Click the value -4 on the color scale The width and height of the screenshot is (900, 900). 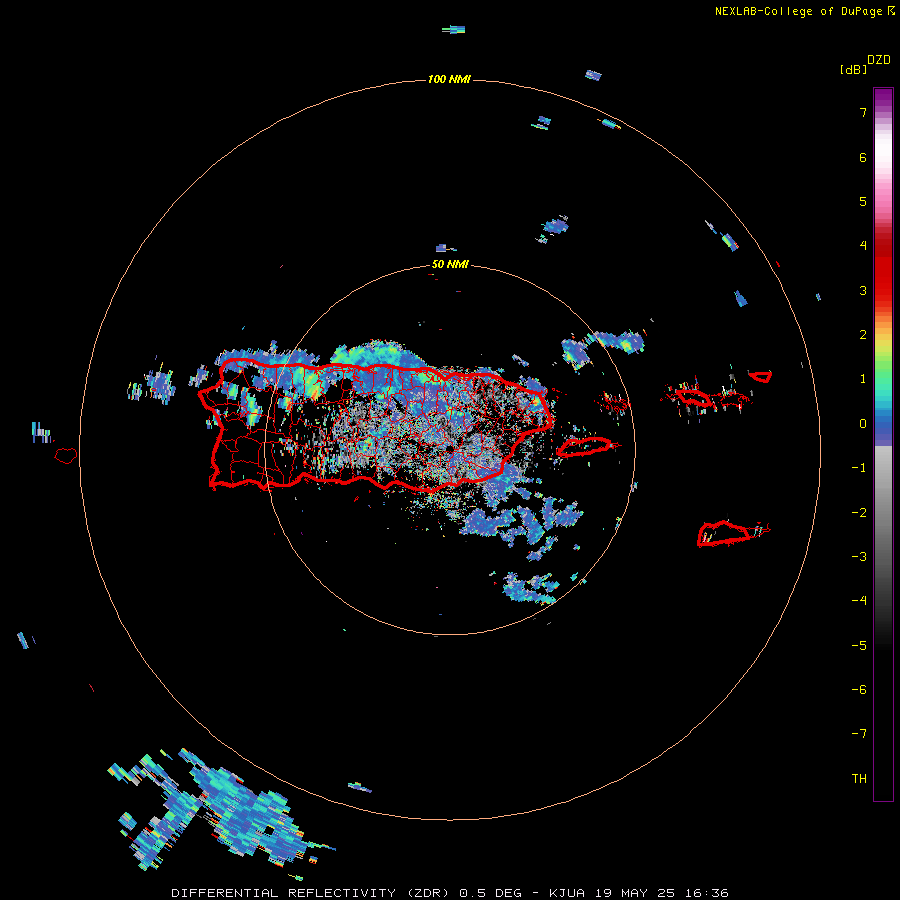click(x=859, y=601)
